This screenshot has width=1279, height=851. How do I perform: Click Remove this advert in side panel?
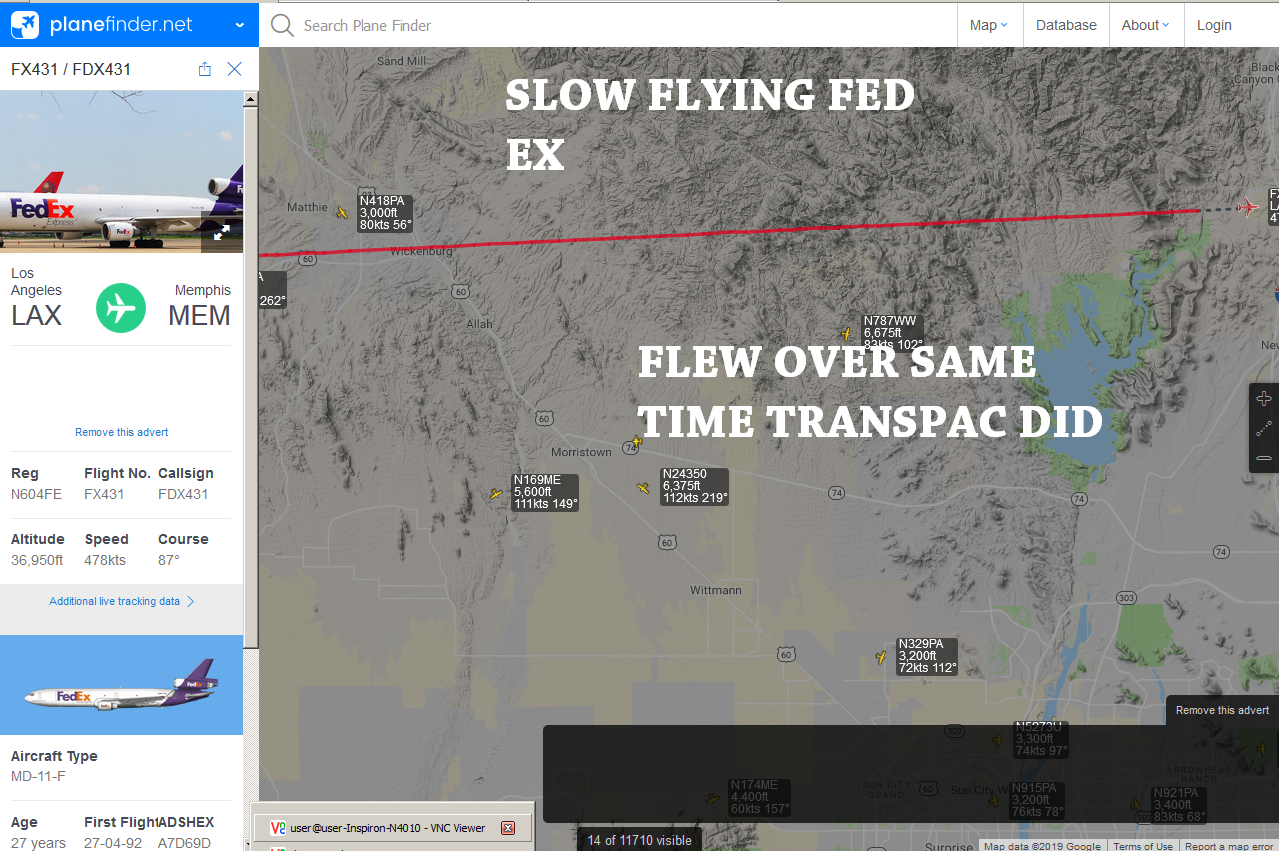click(121, 432)
